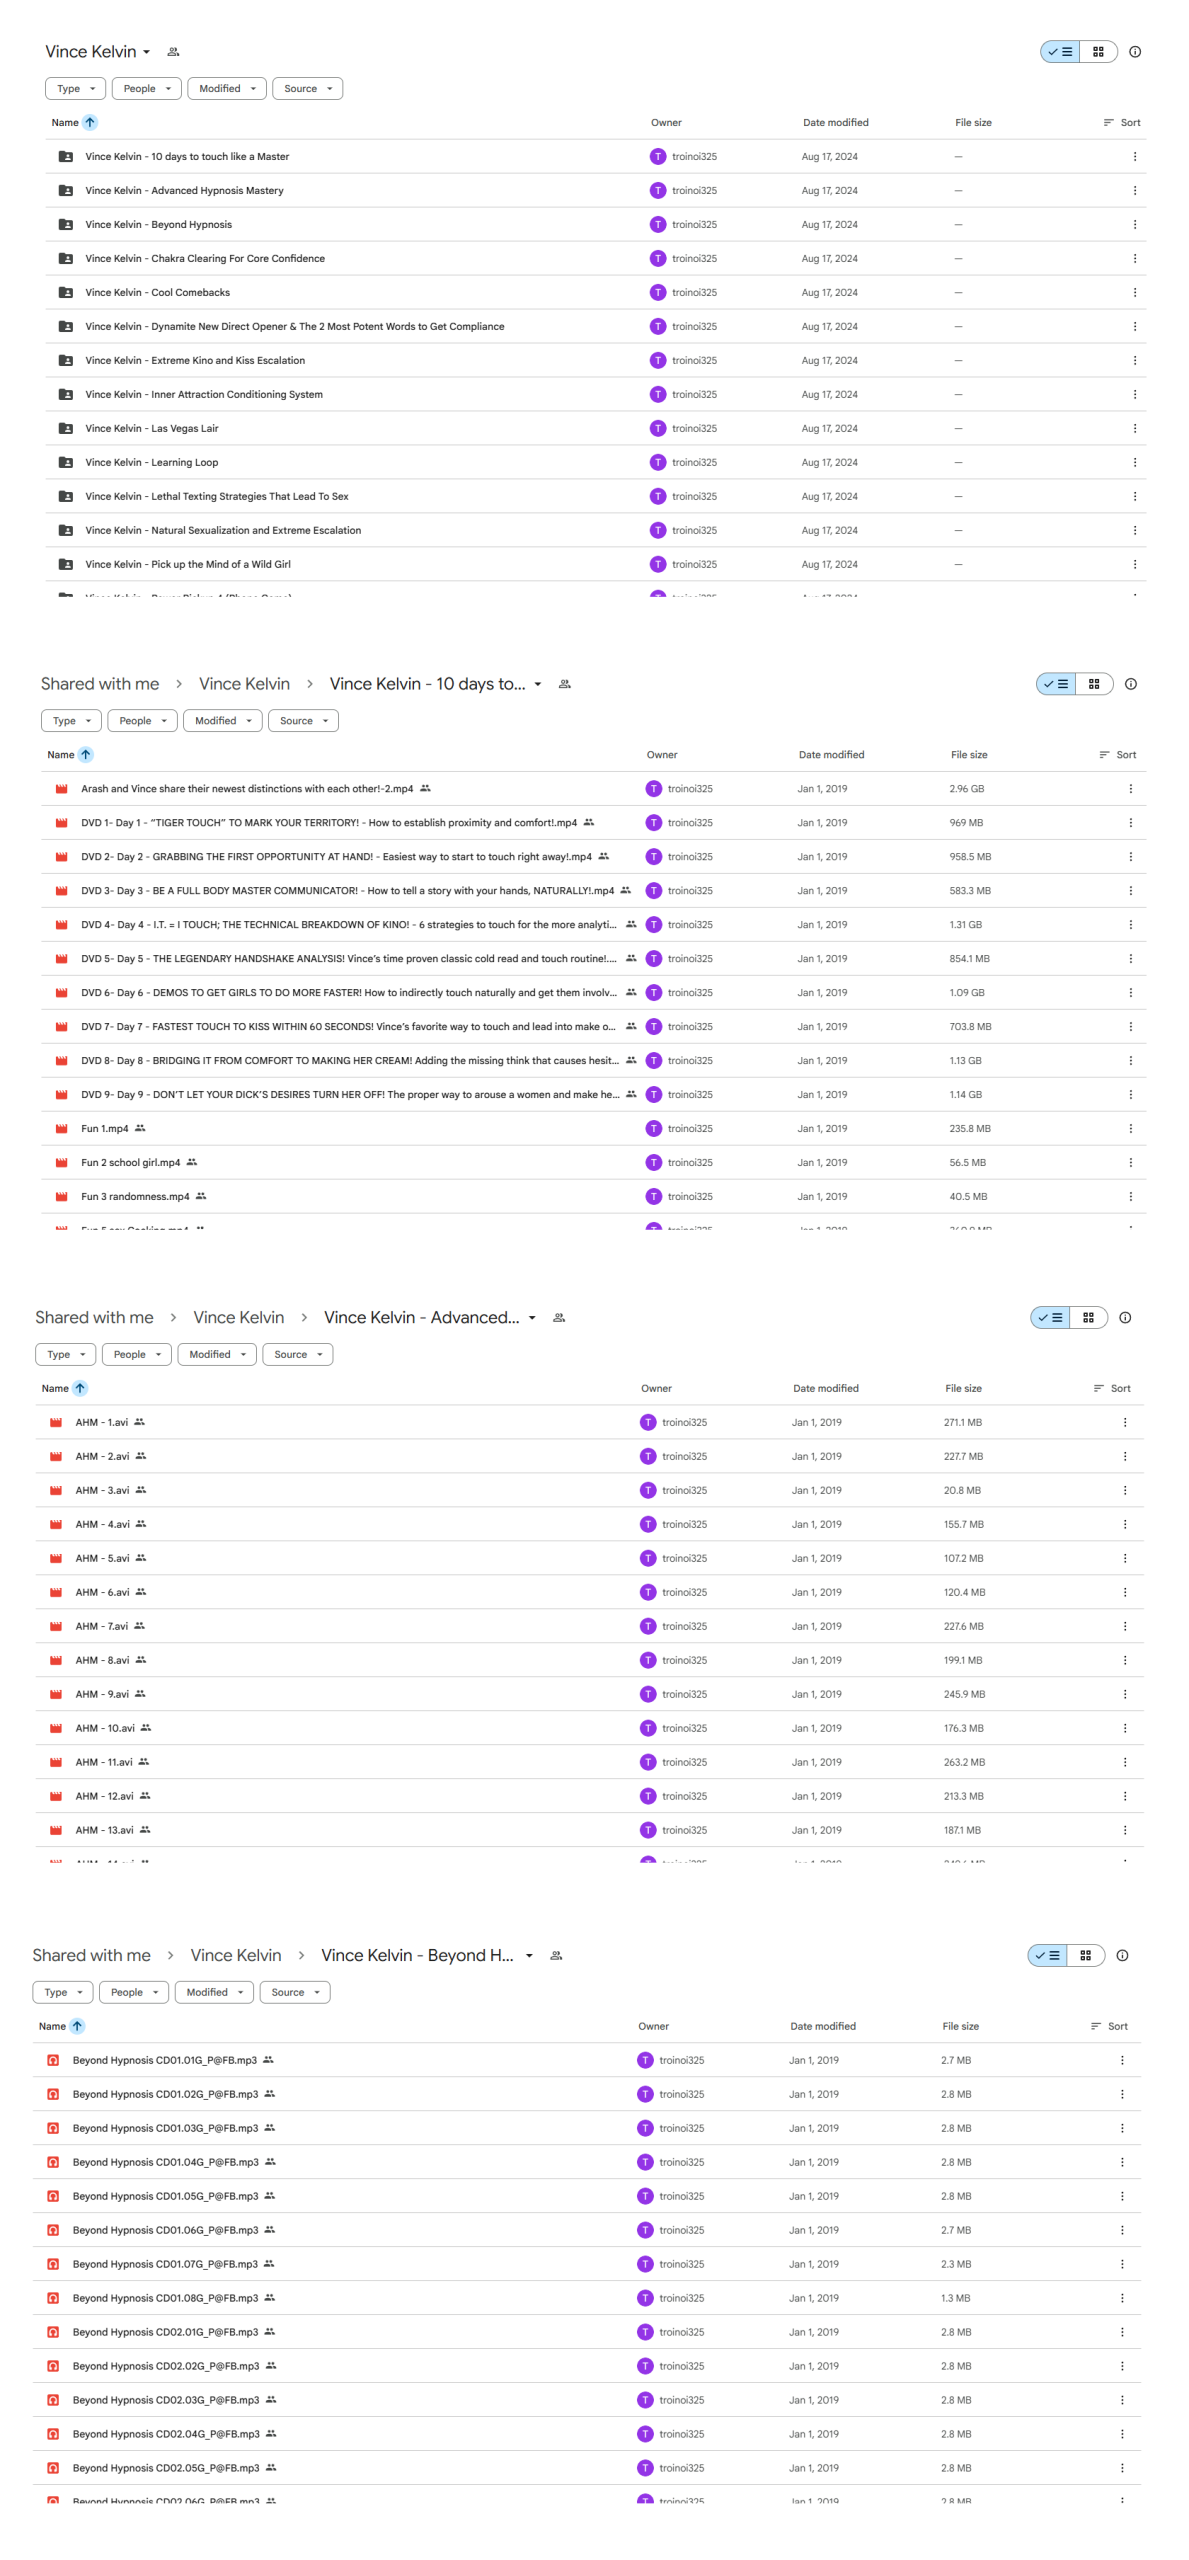Select file AHM - 13.avi

click(589, 1830)
